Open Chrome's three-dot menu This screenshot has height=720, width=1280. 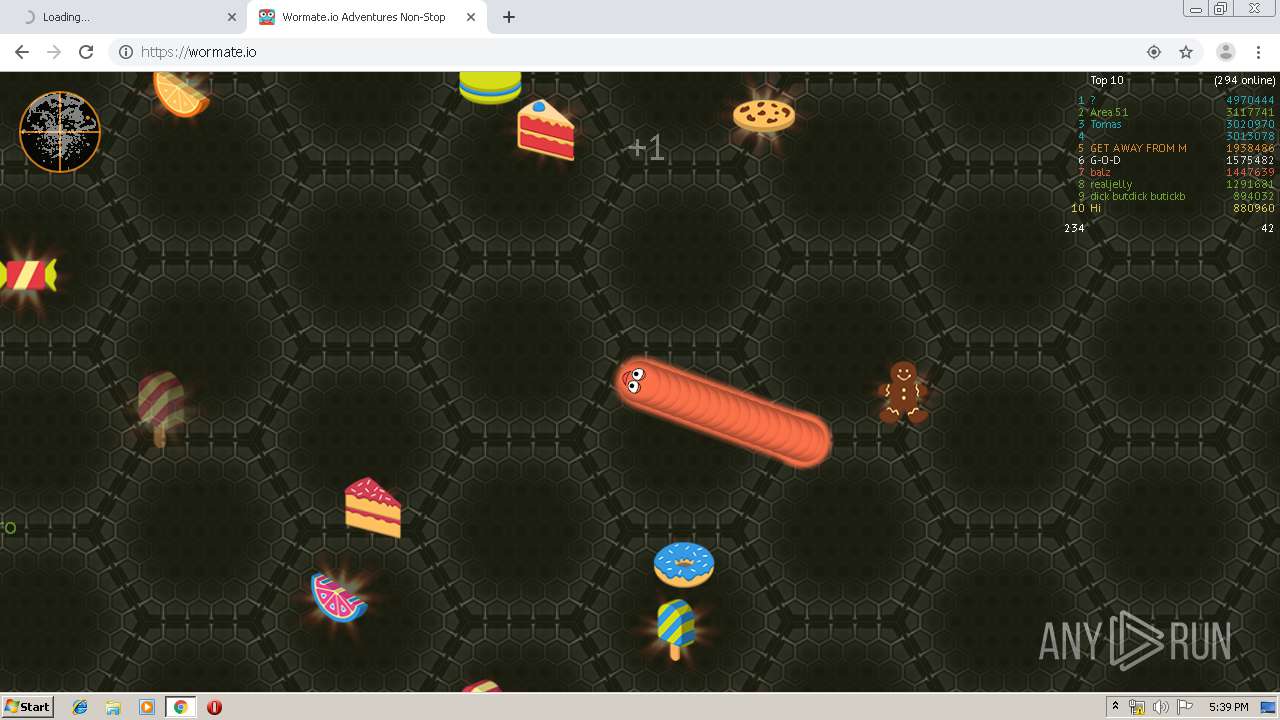[1258, 52]
